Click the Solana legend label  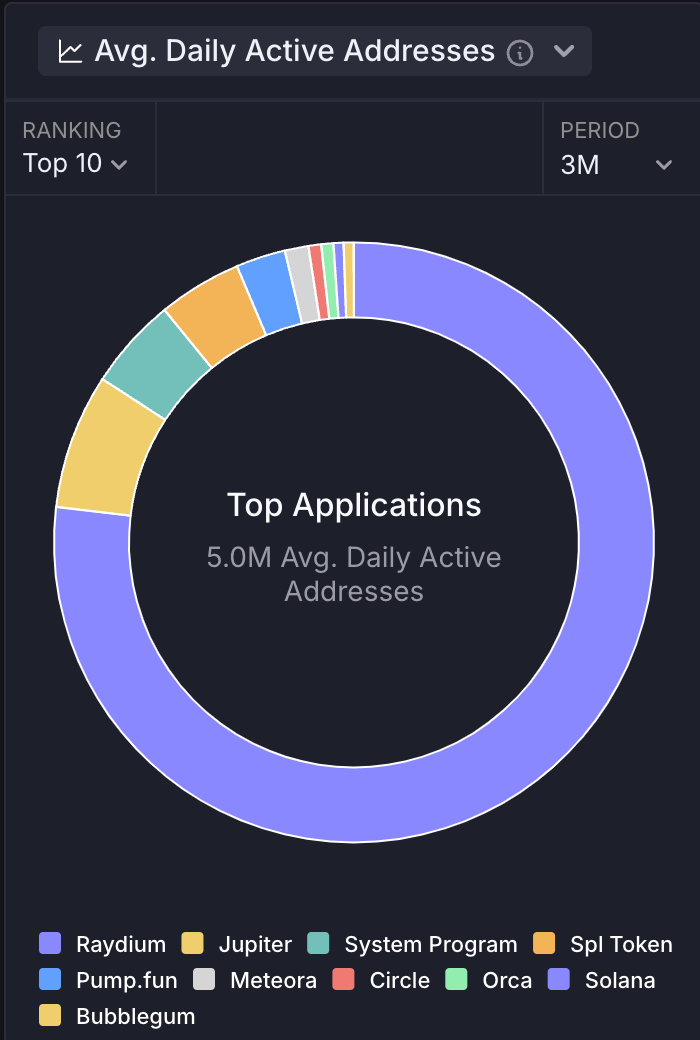pos(620,980)
